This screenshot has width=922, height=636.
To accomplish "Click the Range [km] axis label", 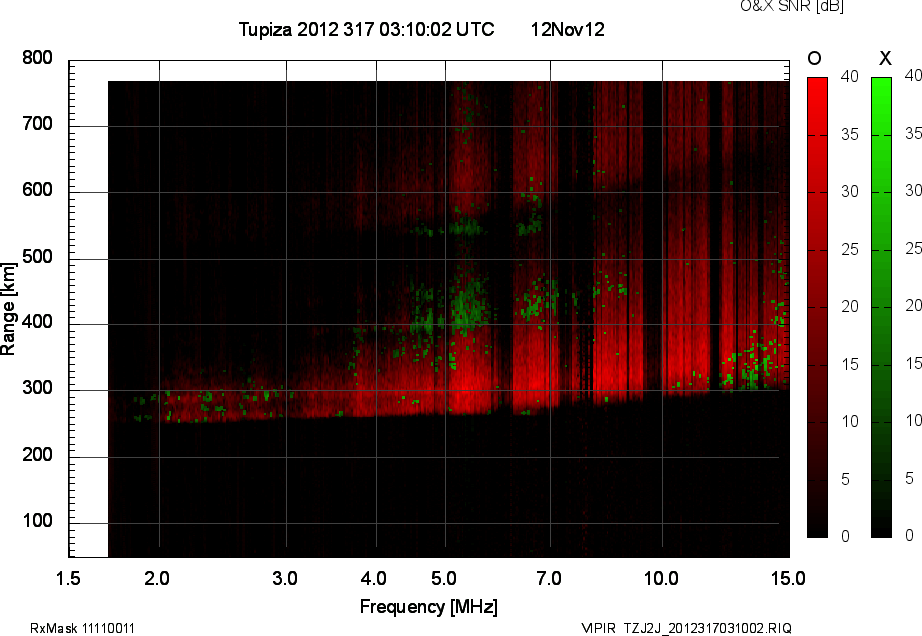I will click(x=9, y=307).
